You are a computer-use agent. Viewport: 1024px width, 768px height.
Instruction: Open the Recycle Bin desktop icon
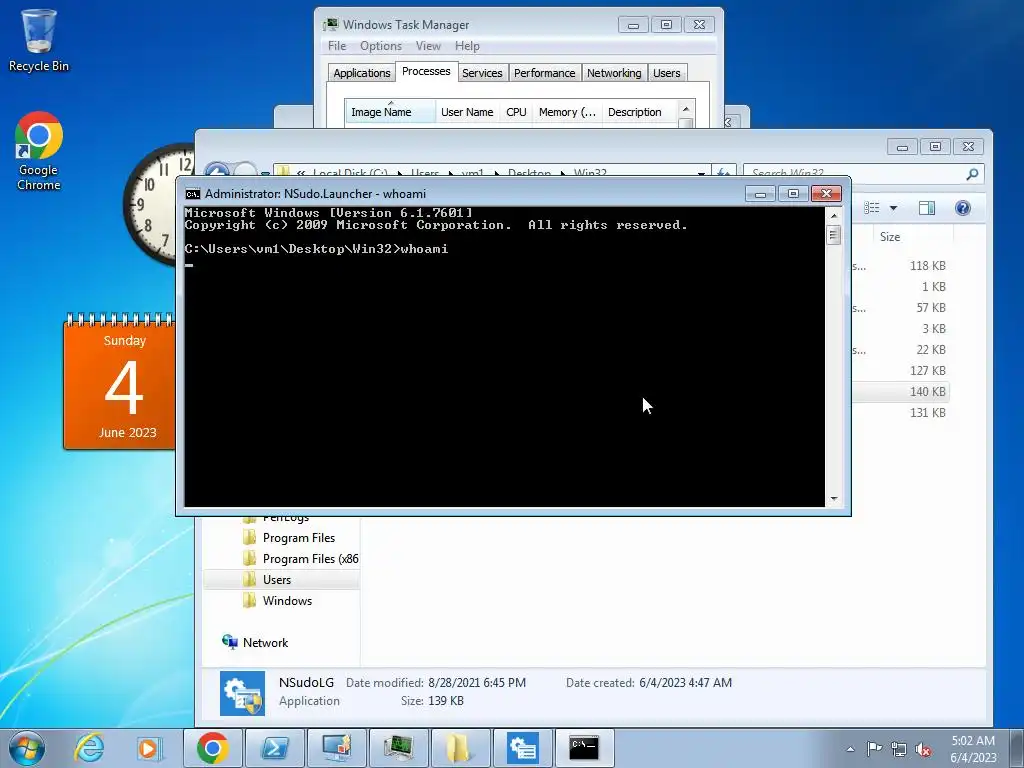point(39,40)
